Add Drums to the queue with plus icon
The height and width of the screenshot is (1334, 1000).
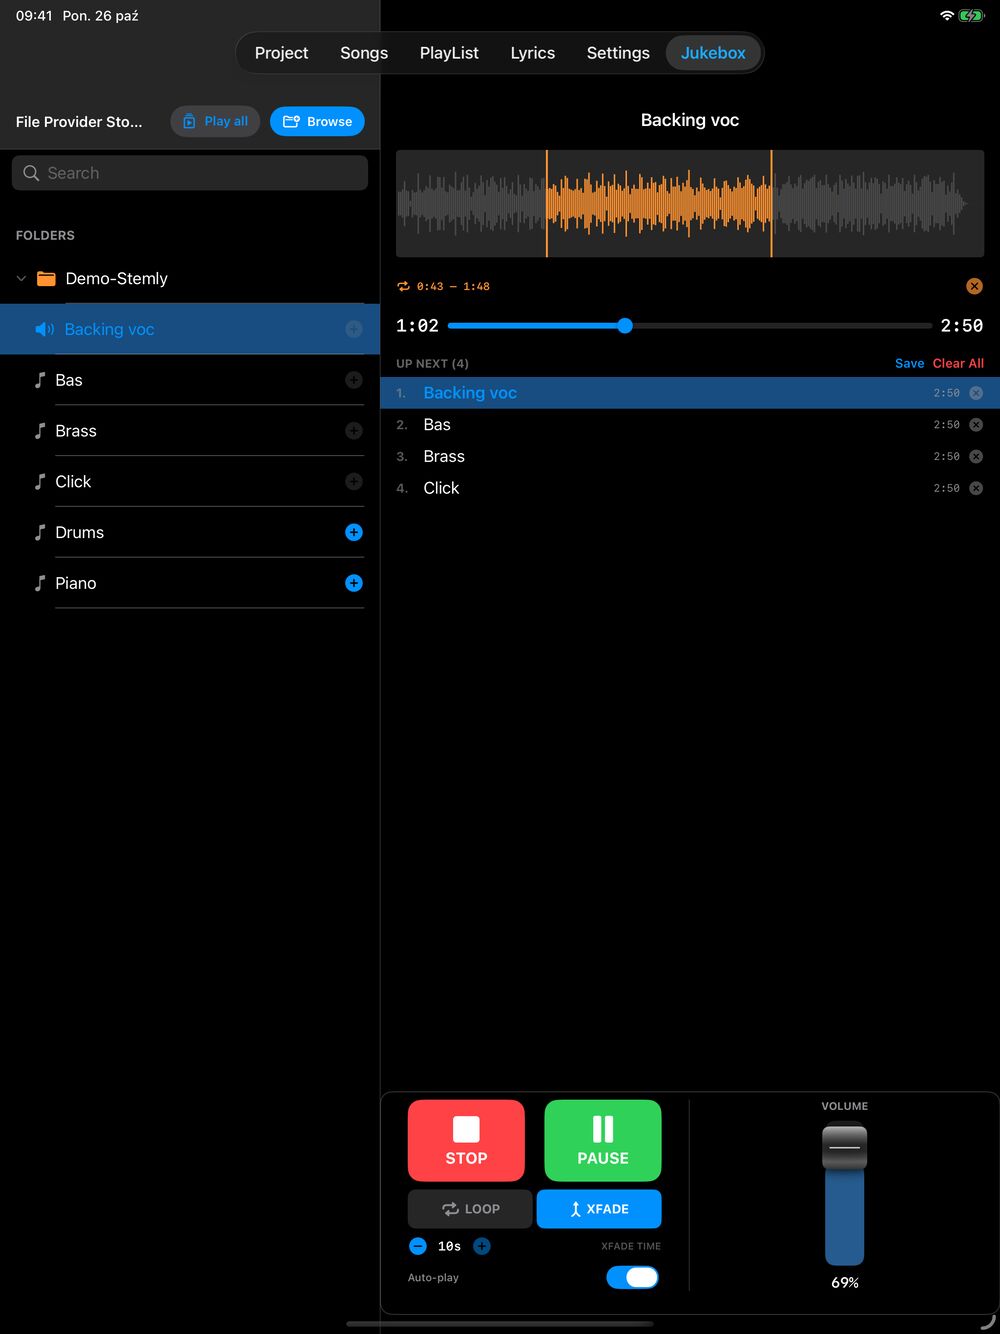coord(354,532)
